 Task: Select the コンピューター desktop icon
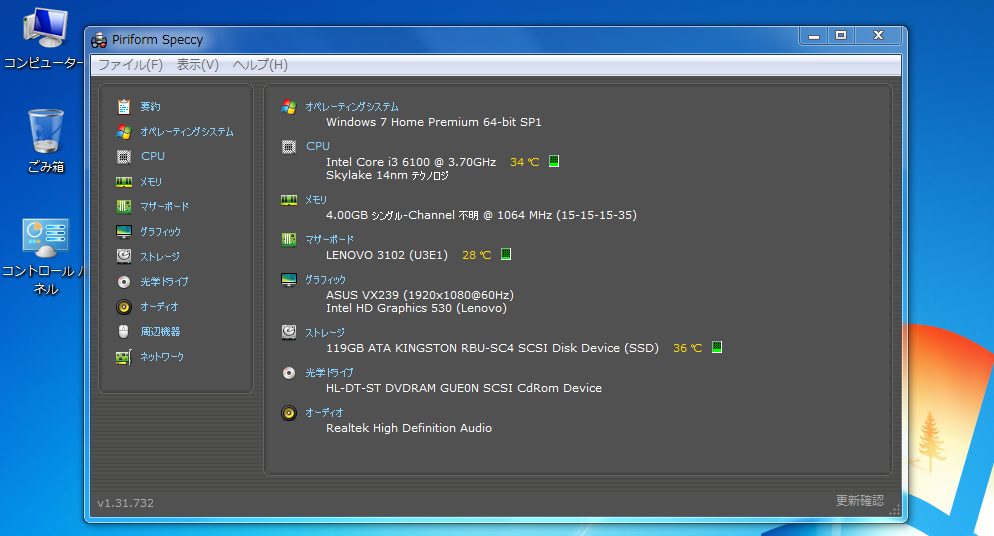pos(44,38)
